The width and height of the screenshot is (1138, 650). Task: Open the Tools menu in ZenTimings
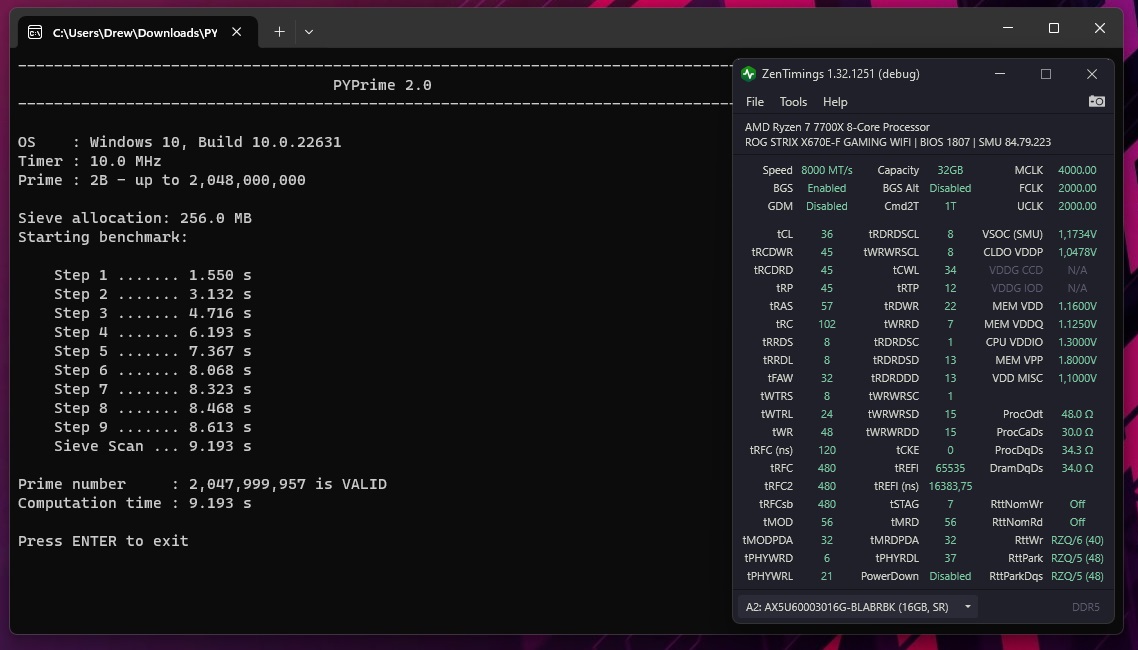(x=793, y=102)
